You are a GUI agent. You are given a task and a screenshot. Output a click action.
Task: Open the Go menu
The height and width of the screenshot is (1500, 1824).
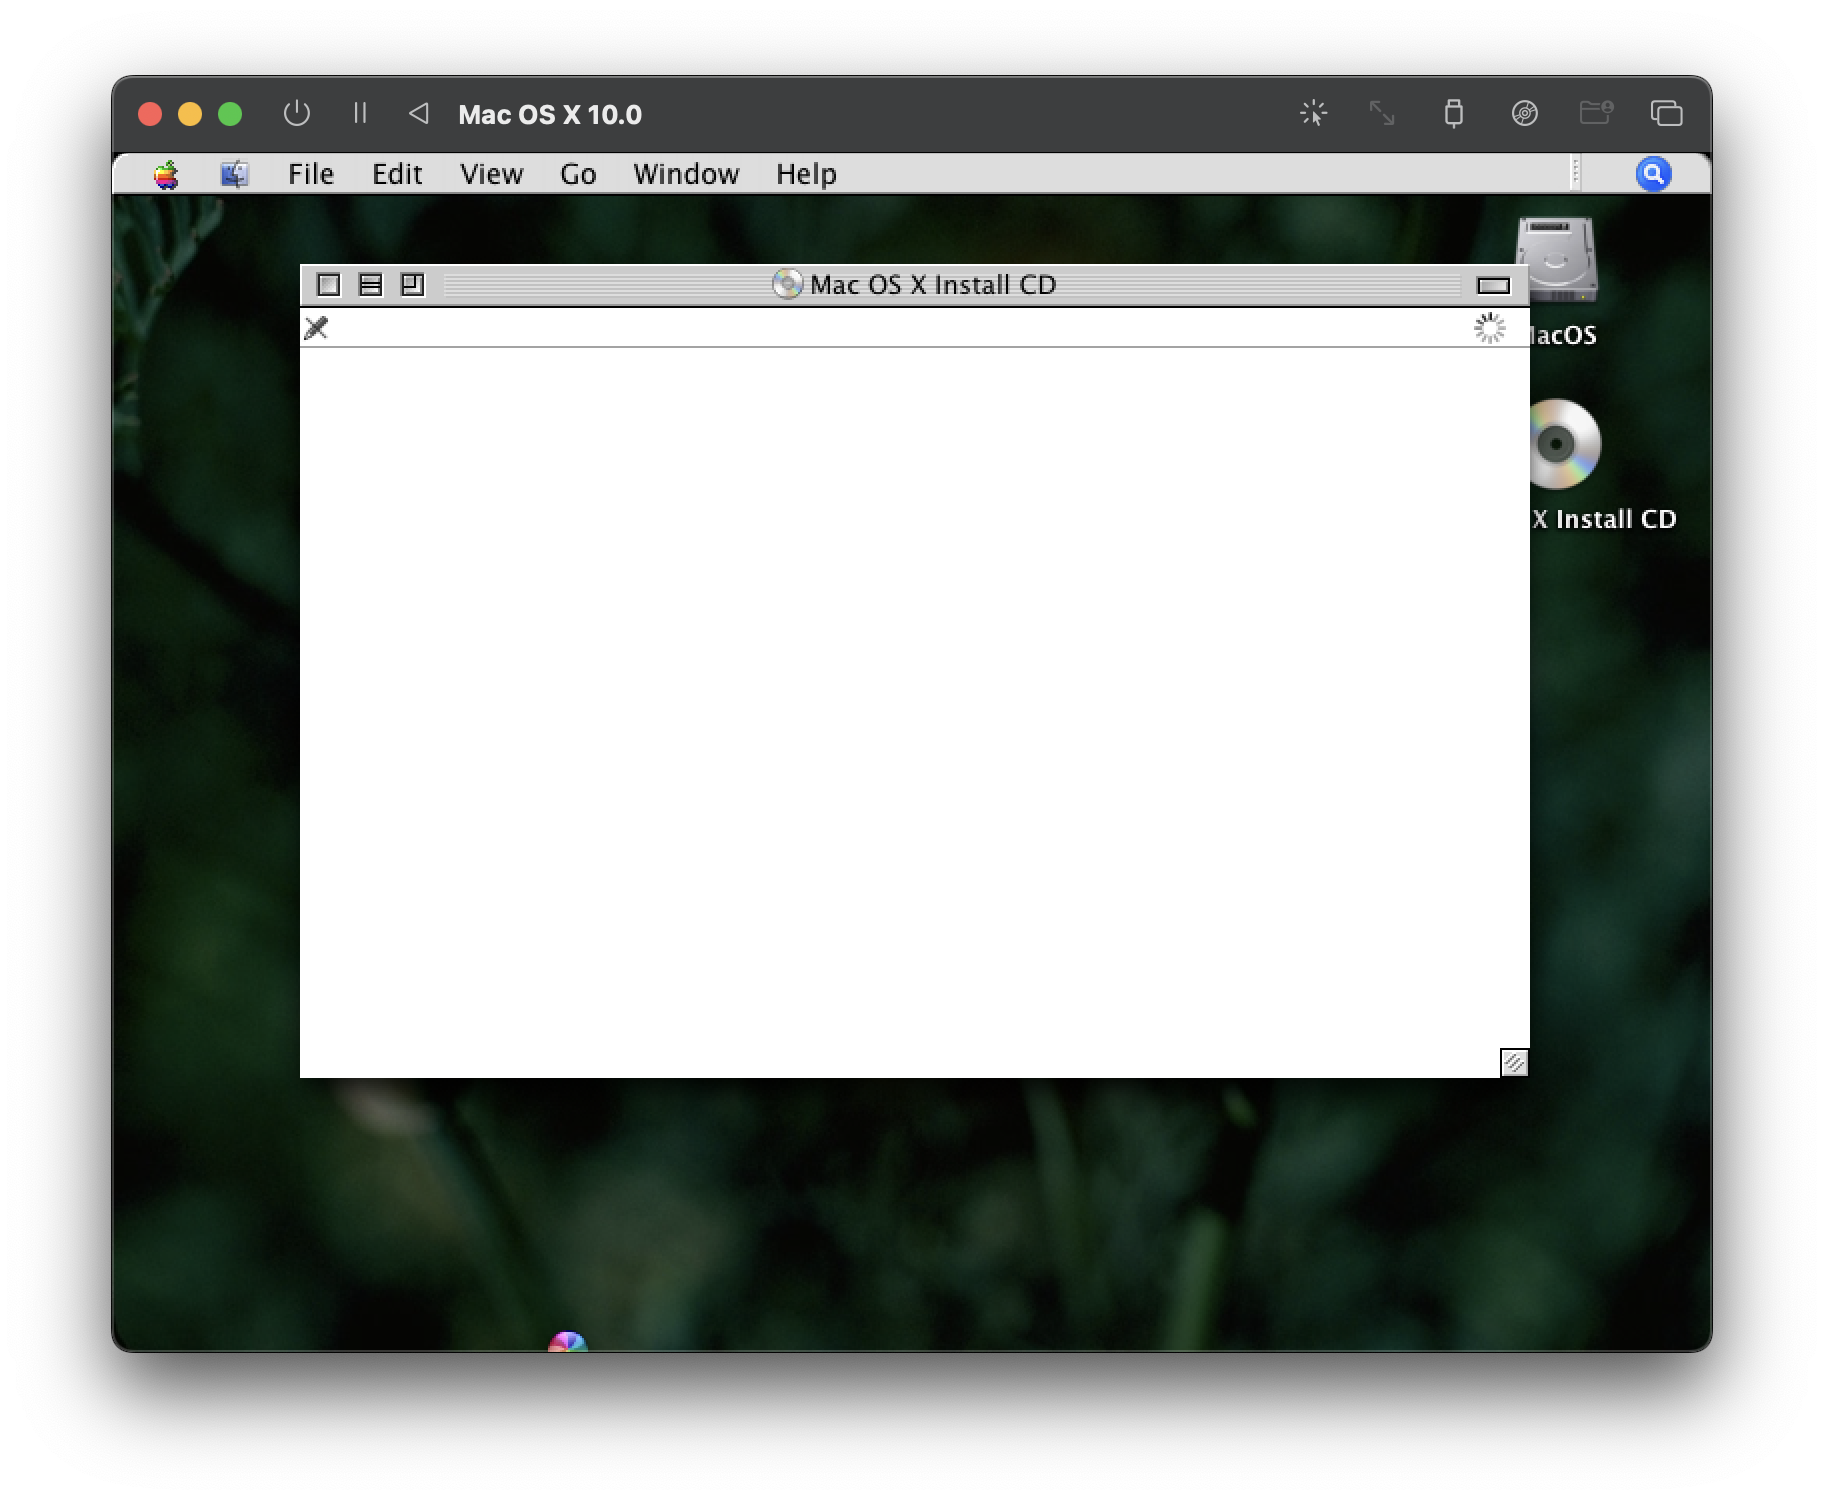[x=578, y=174]
